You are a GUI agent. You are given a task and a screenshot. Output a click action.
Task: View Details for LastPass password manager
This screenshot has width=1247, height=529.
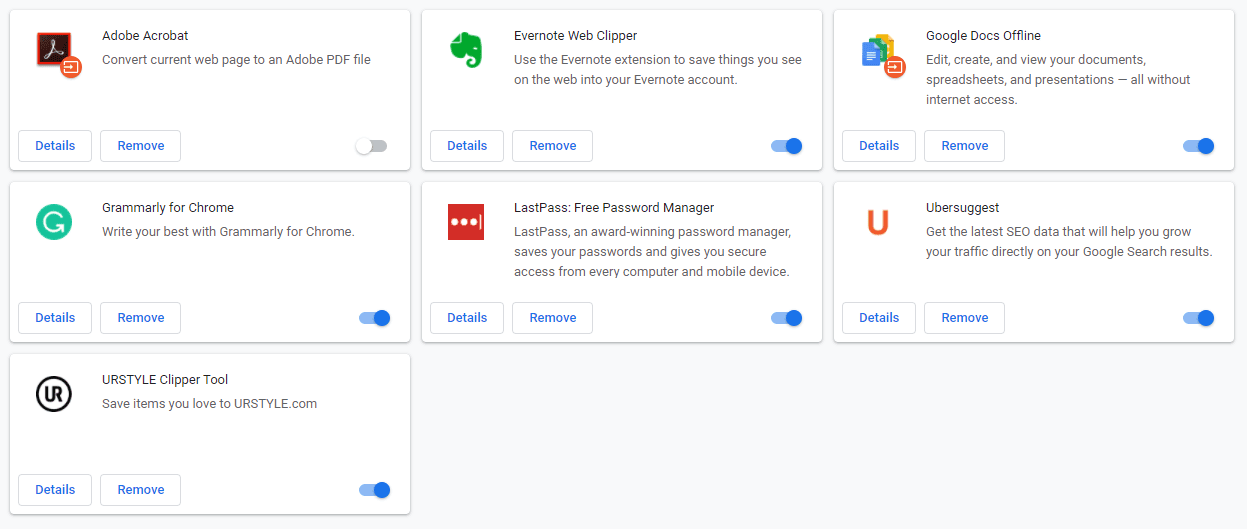(467, 318)
